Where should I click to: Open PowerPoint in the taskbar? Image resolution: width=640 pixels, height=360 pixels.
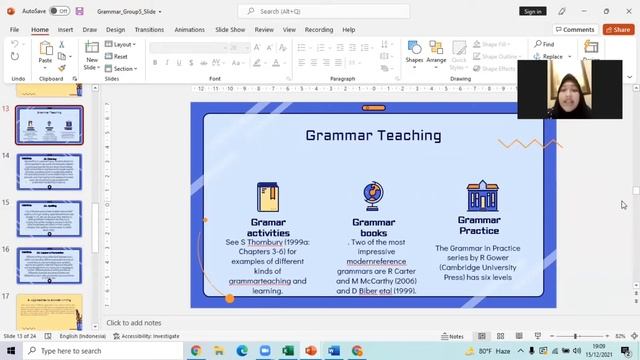[x=311, y=351]
